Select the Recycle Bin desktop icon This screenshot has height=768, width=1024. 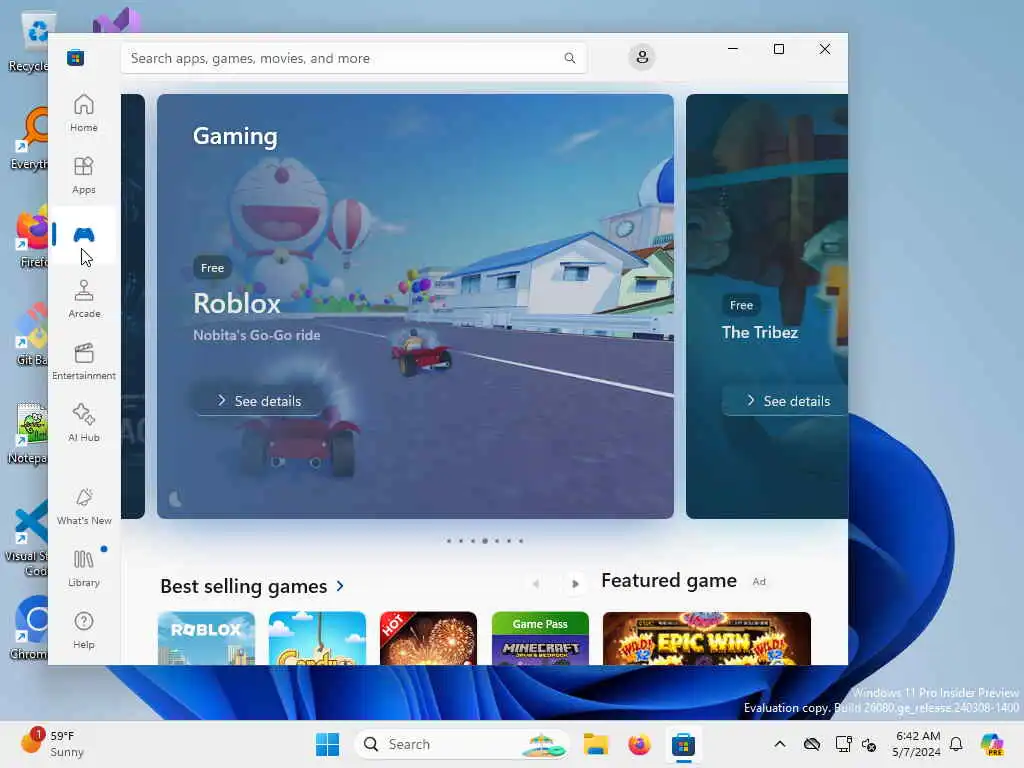coord(29,42)
